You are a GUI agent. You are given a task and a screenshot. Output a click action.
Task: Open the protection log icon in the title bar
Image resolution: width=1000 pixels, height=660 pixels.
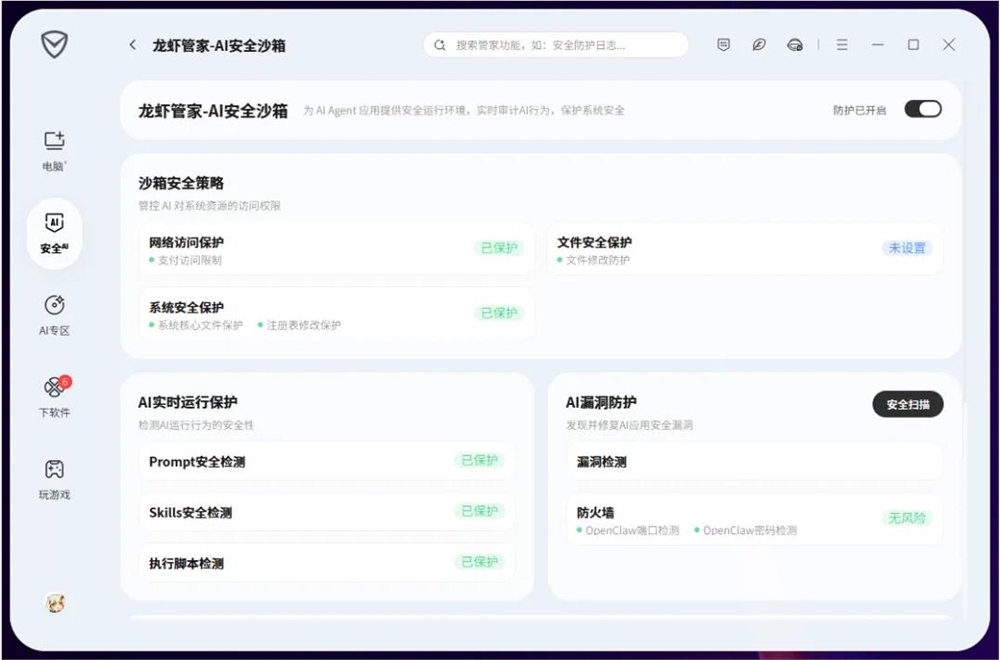(x=723, y=45)
